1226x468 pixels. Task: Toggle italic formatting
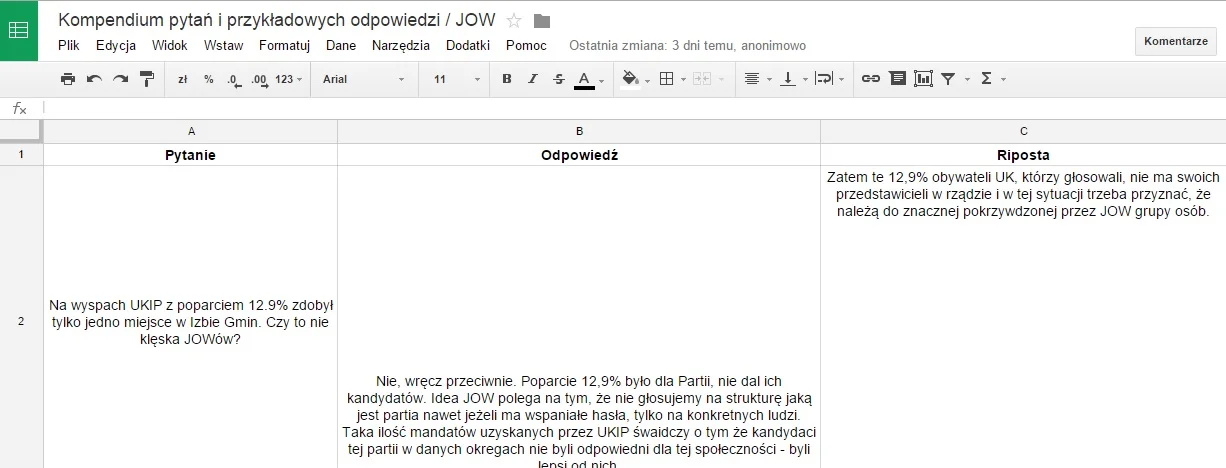pos(533,79)
